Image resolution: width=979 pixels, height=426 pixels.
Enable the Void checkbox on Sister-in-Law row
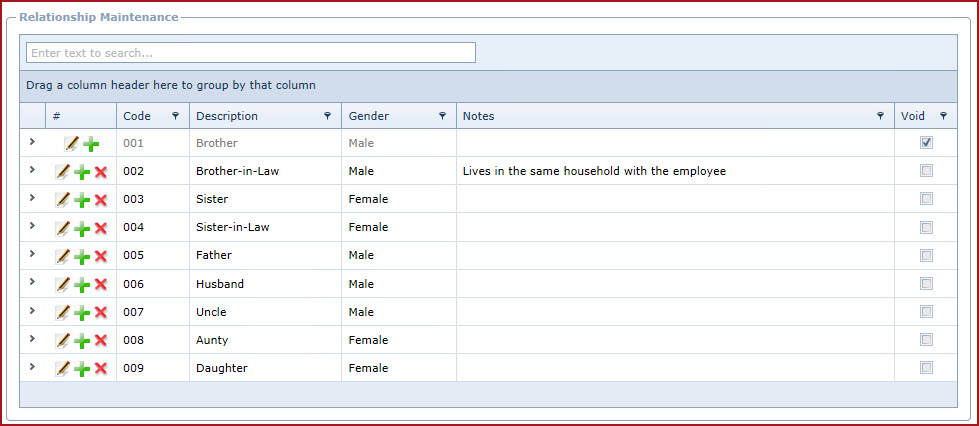(x=927, y=227)
